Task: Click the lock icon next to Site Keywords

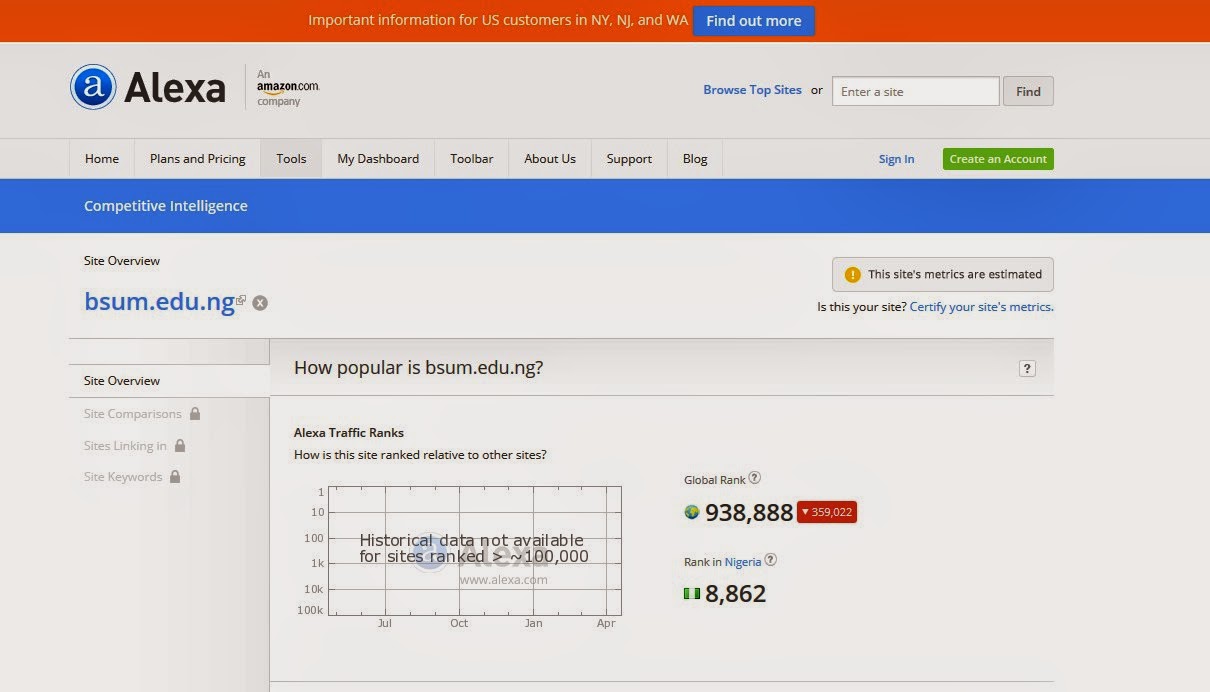Action: 175,476
